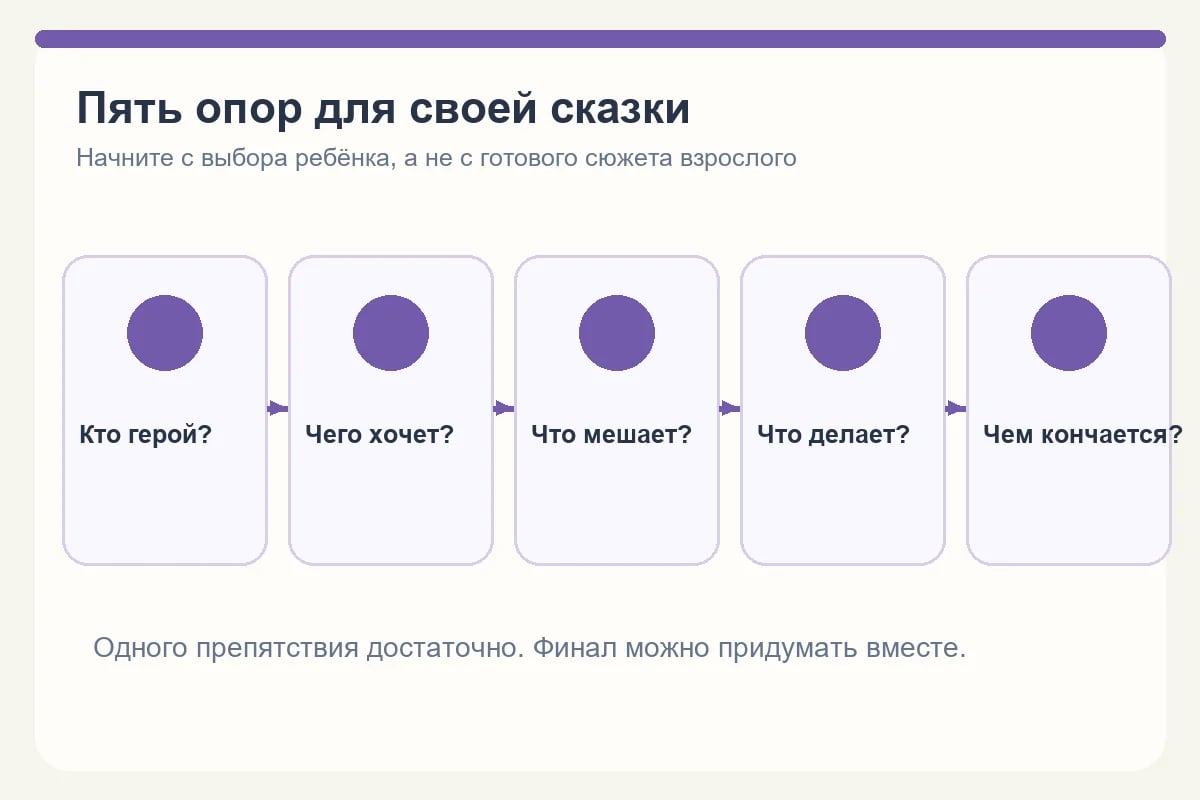This screenshot has height=800, width=1200.
Task: Click the purple circle above "Чем кончается?"
Action: point(1069,333)
